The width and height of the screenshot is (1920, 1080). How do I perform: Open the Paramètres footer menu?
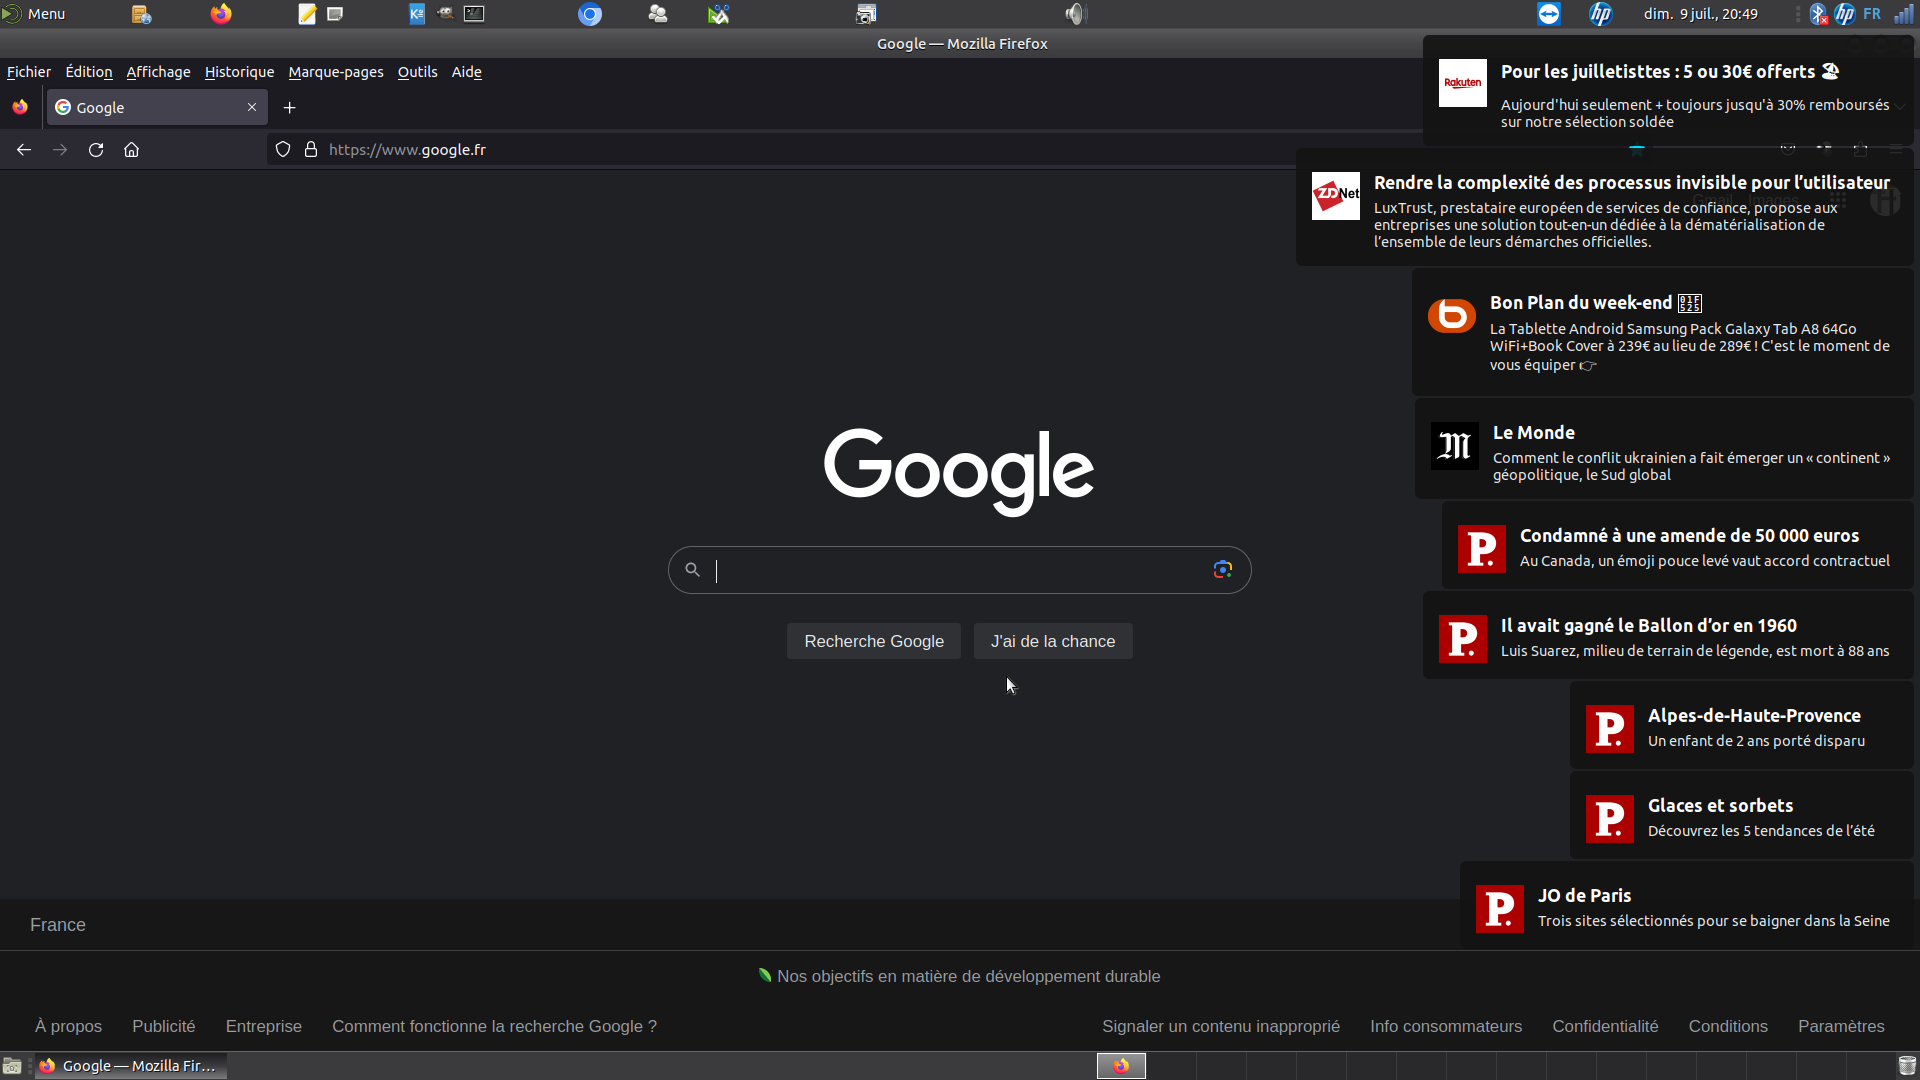(x=1841, y=1026)
